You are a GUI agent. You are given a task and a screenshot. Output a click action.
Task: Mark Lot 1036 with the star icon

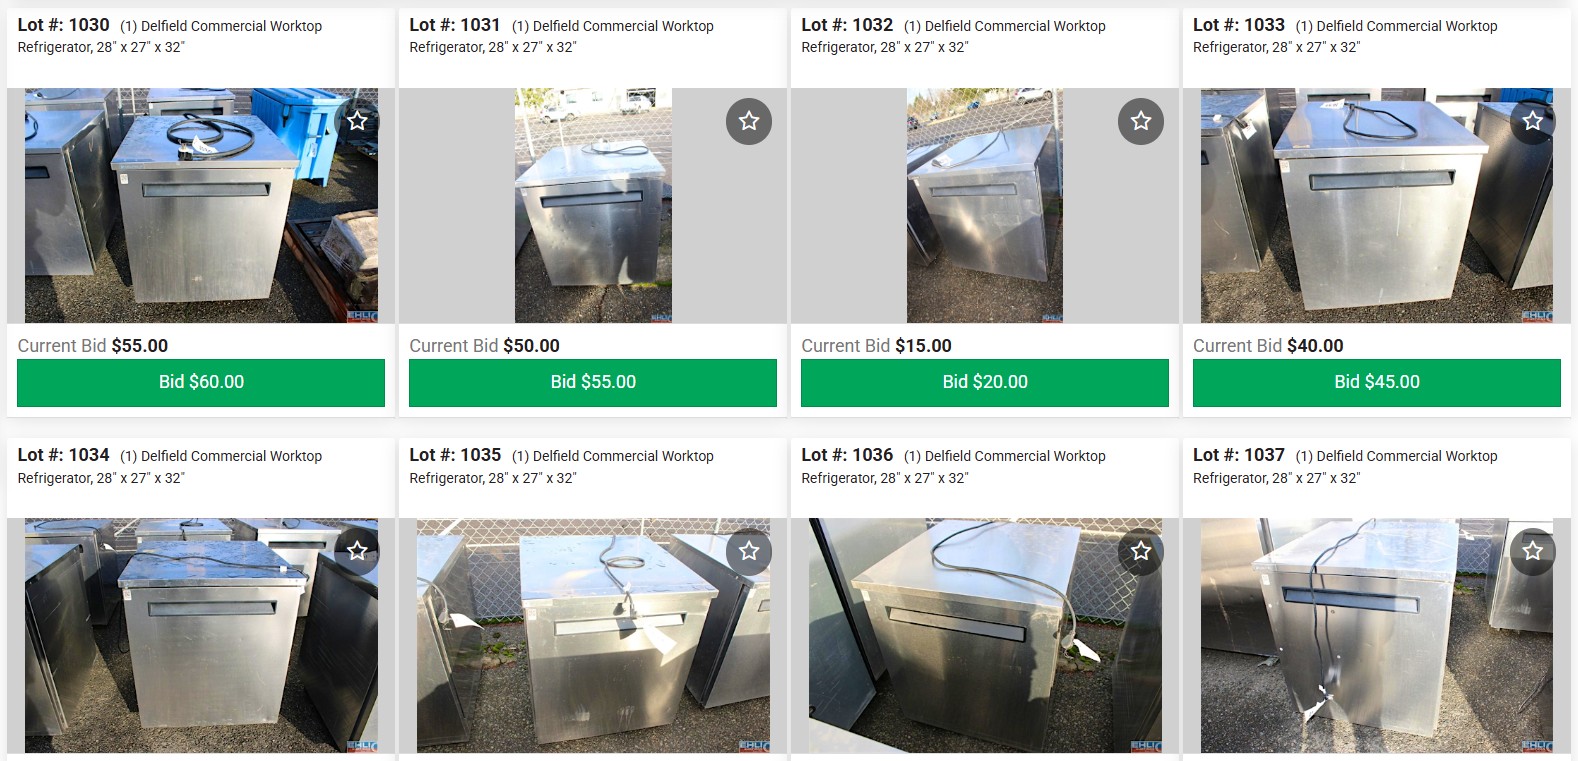coord(1141,551)
